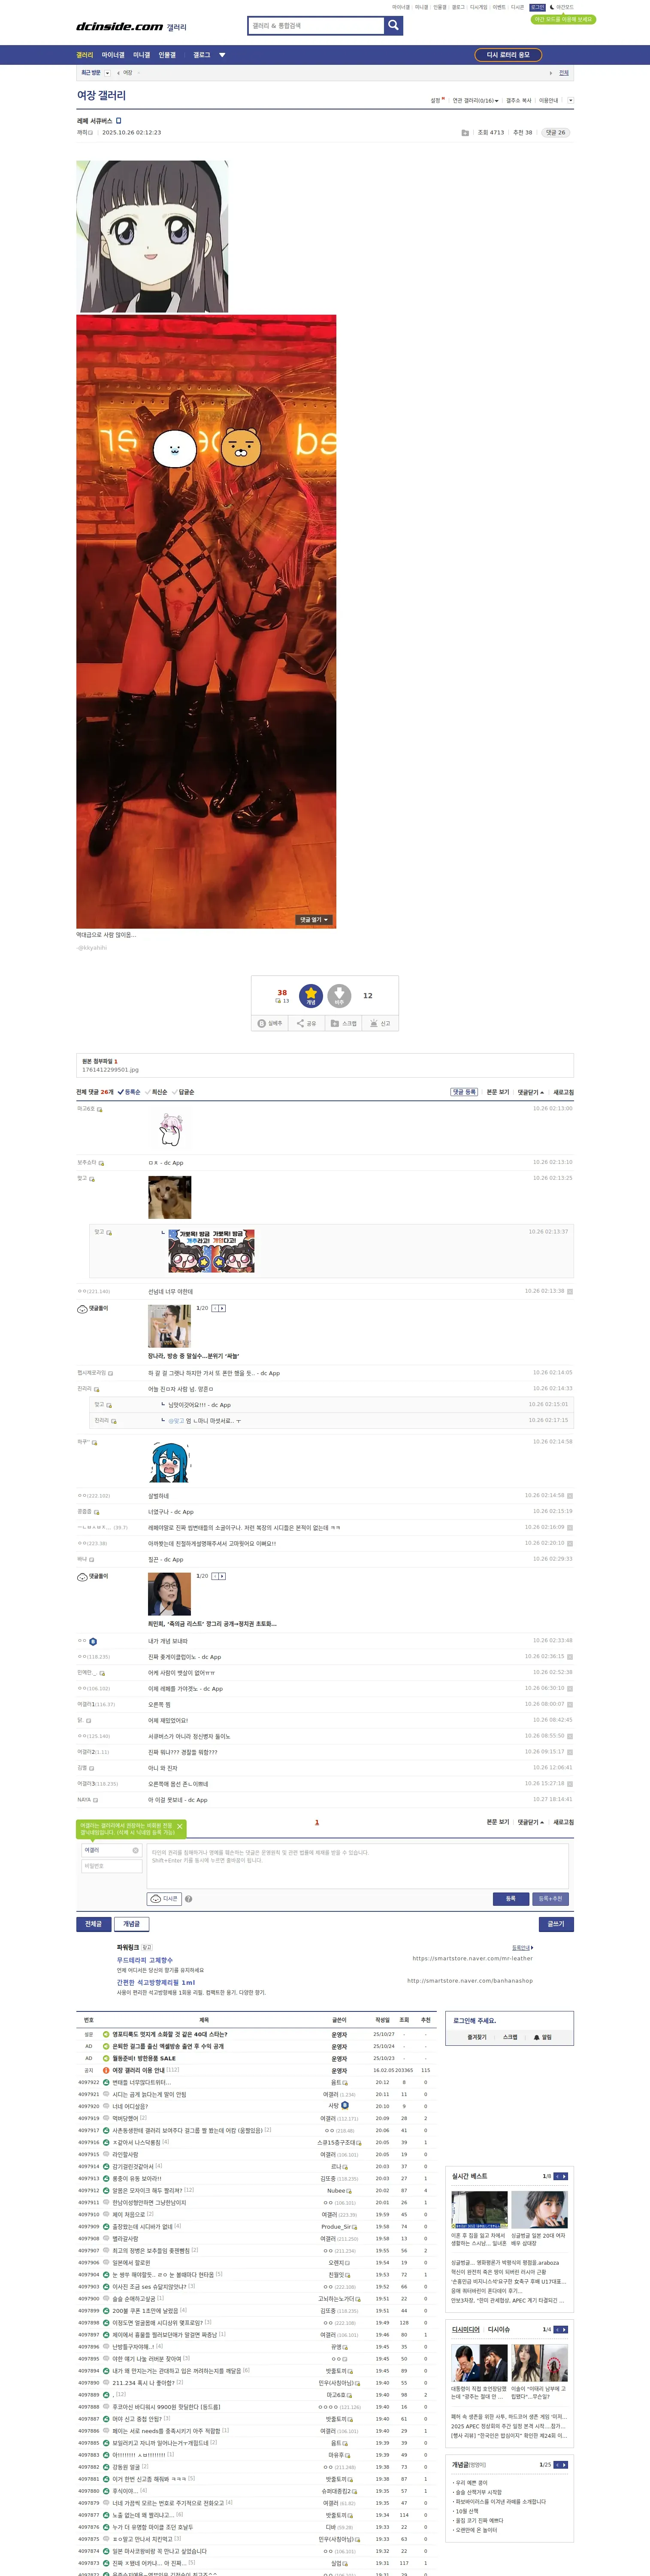650x2576 pixels.
Task: Open the 미니갤 nav tab
Action: pyautogui.click(x=141, y=55)
